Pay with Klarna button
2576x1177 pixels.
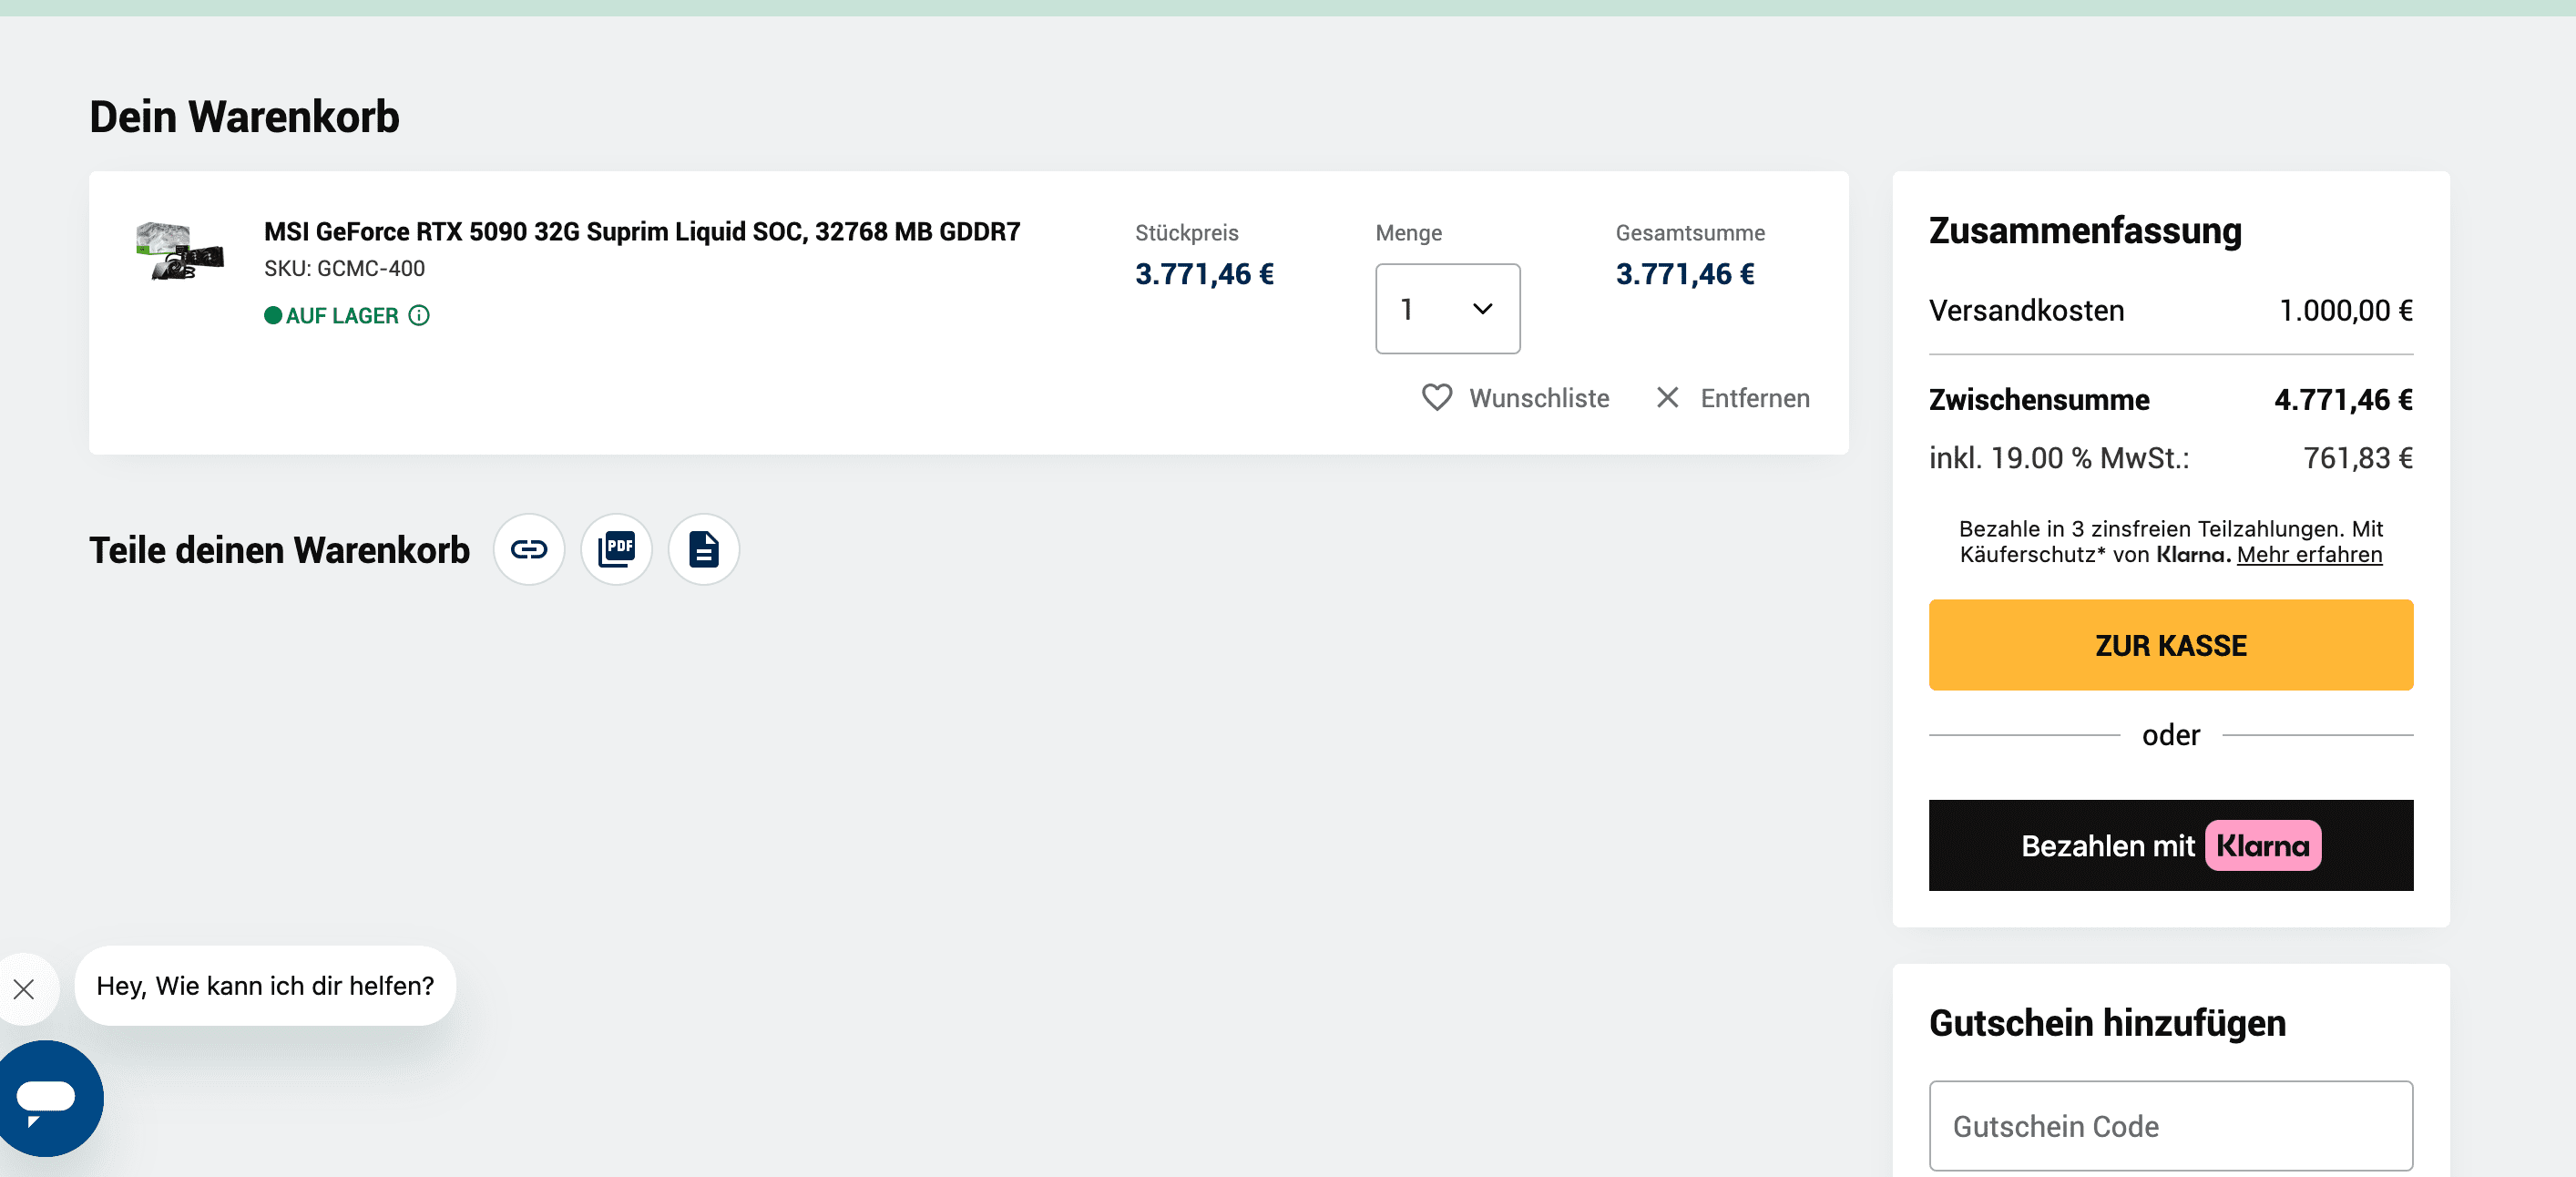[x=2170, y=845]
